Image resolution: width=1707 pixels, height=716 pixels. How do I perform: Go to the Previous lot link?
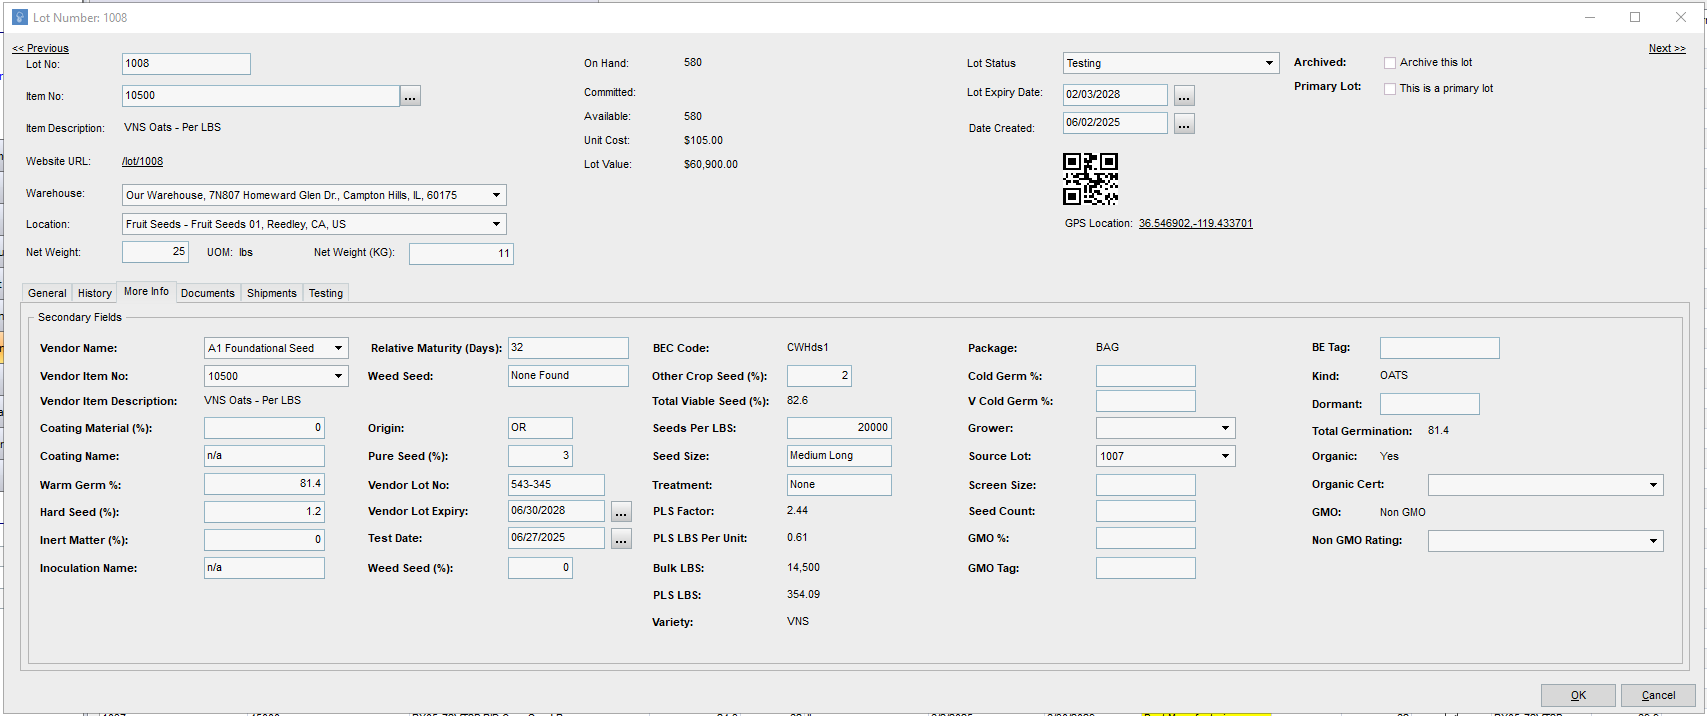[40, 48]
